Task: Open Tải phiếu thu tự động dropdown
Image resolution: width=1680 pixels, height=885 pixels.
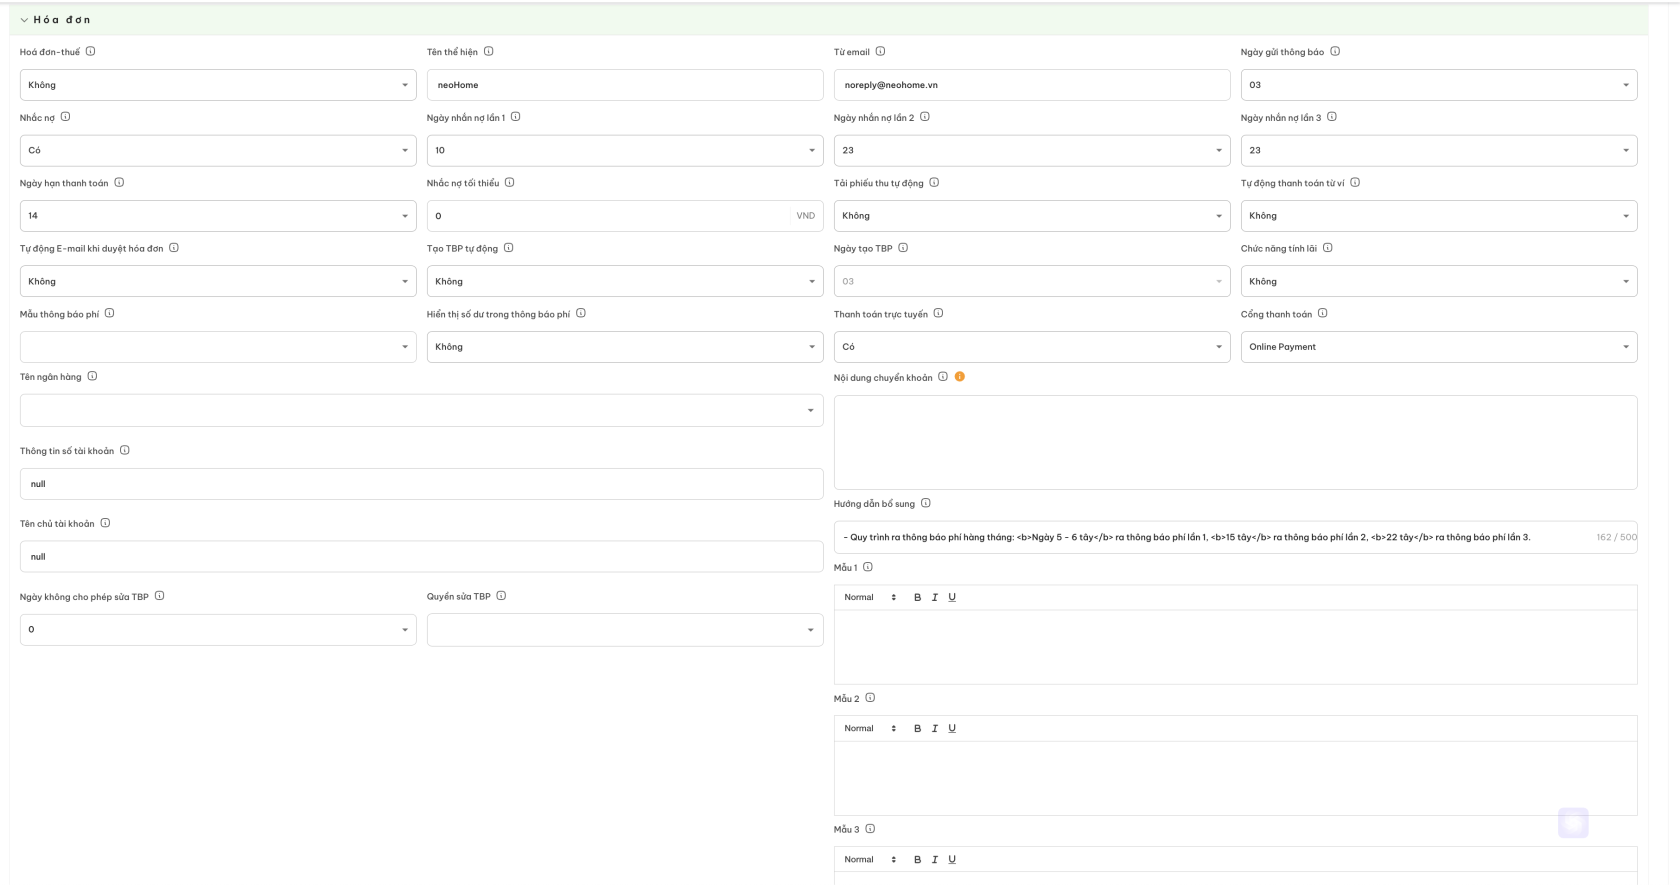Action: [1032, 216]
